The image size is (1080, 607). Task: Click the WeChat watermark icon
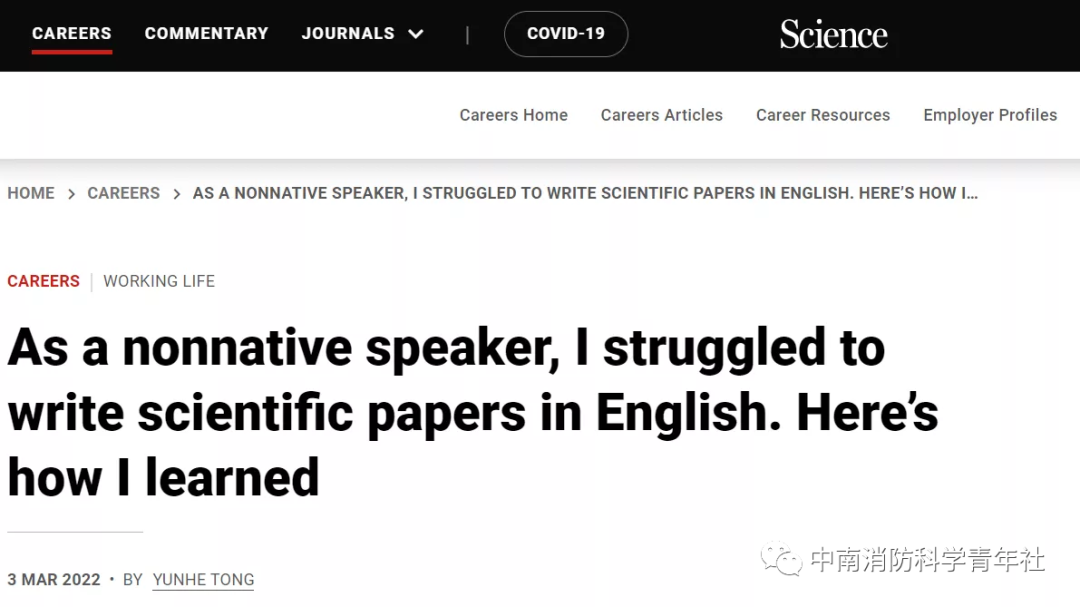point(781,560)
